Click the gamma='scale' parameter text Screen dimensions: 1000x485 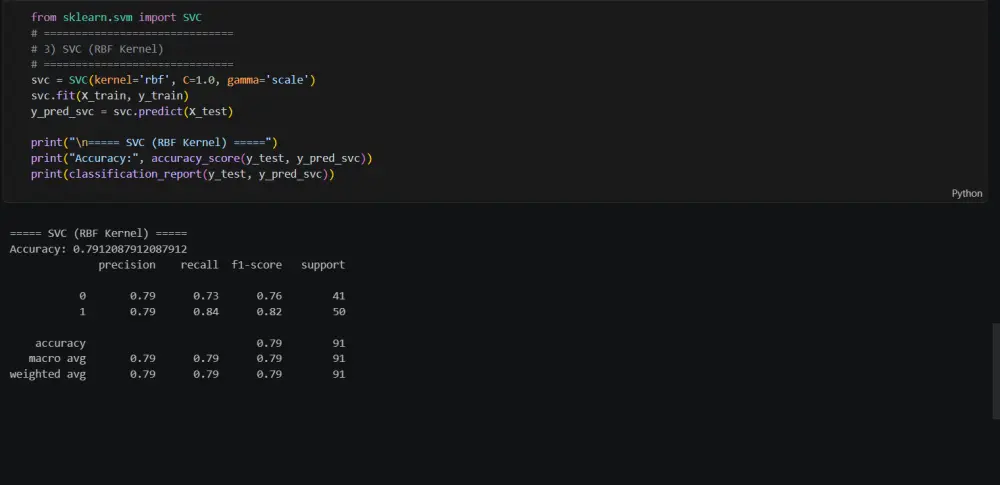268,80
